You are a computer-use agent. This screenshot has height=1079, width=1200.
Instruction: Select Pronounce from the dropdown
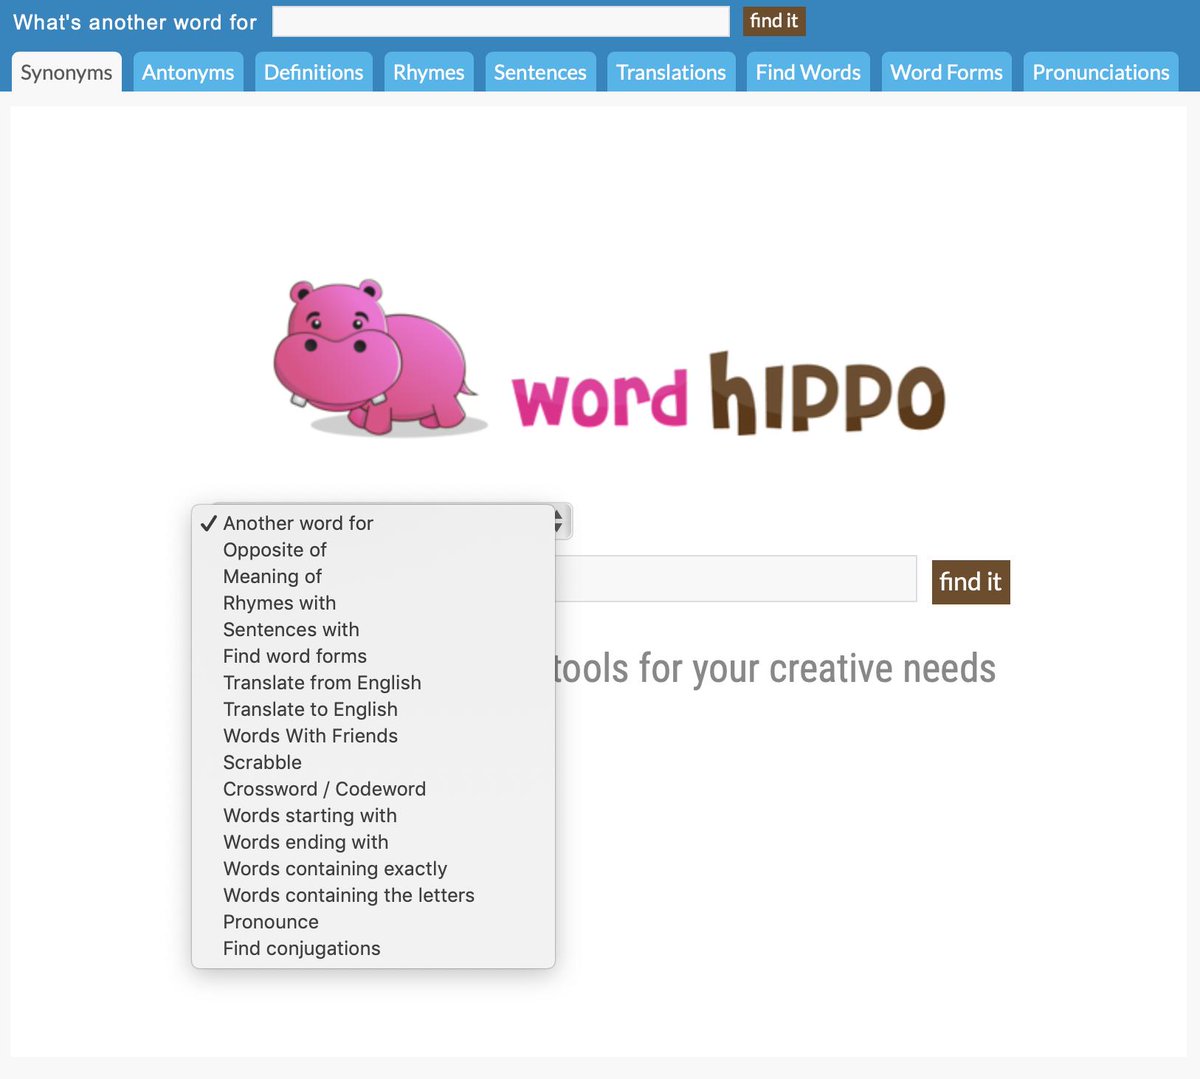(373, 922)
